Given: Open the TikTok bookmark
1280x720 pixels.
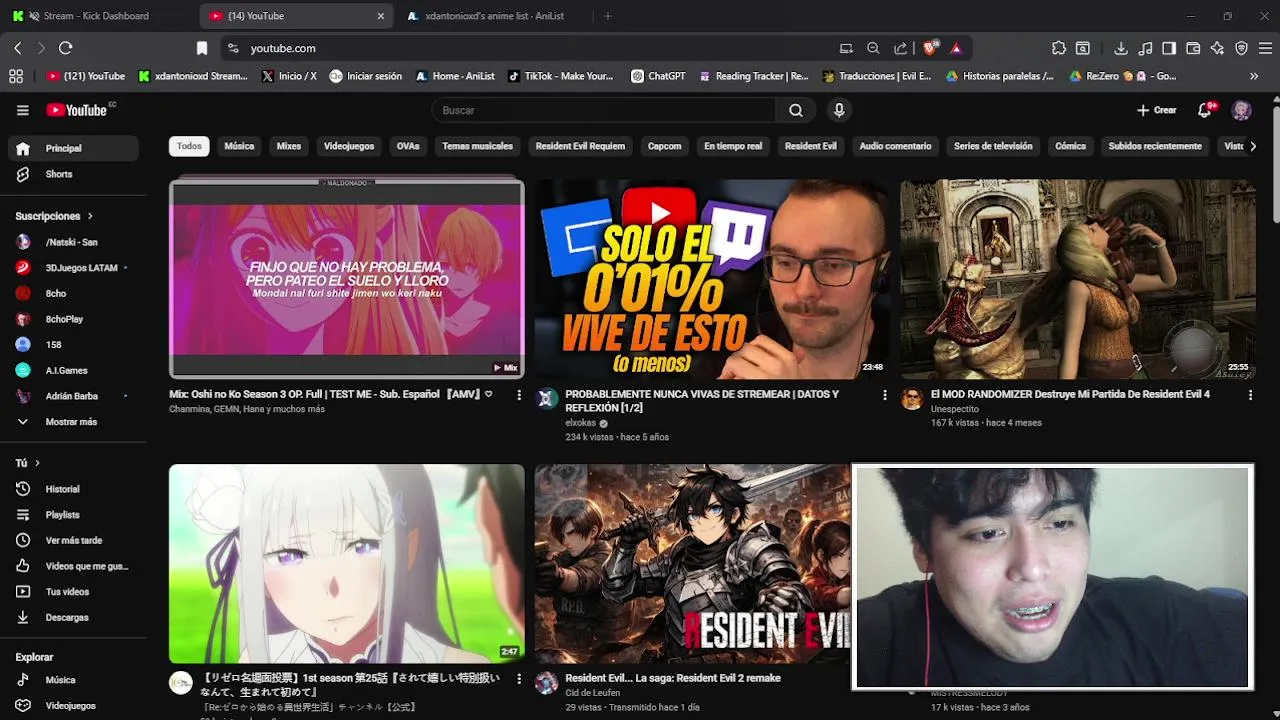Looking at the screenshot, I should point(561,76).
